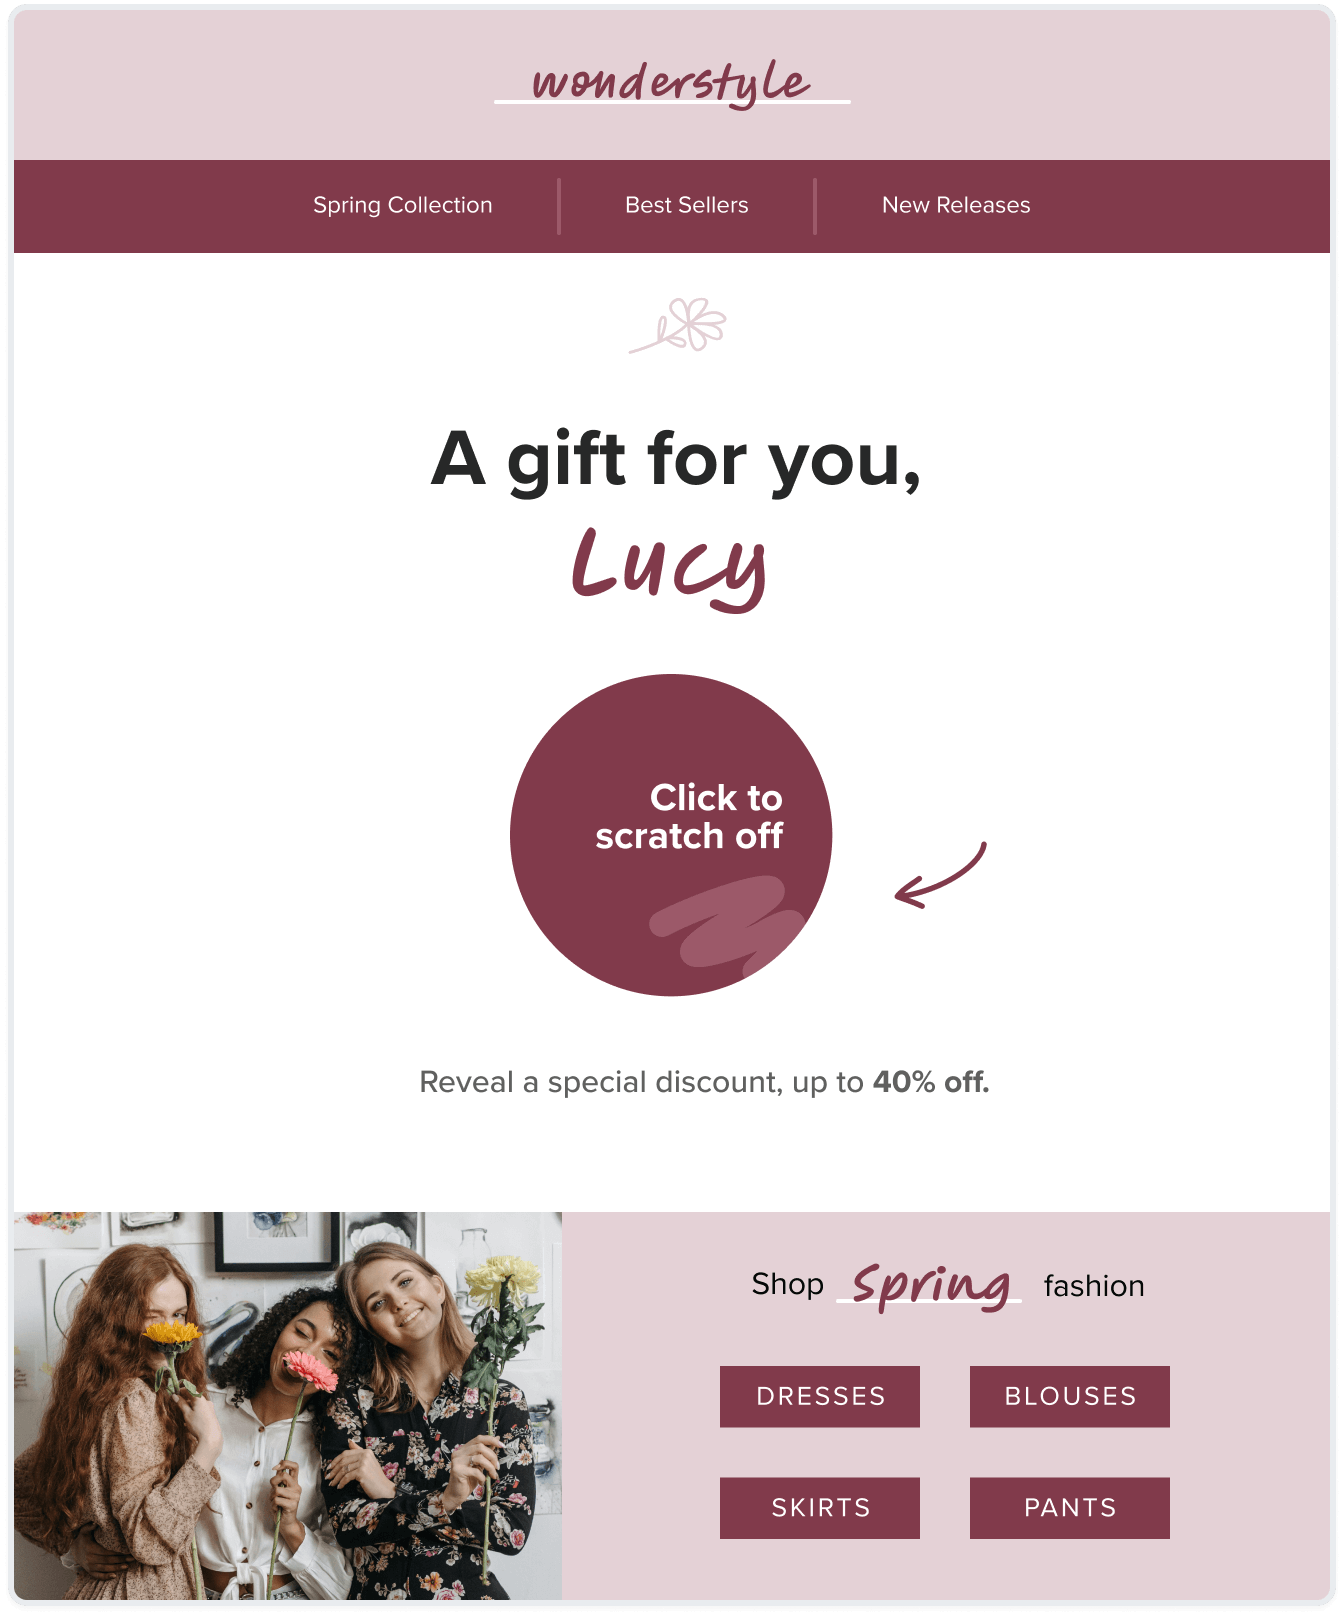Click the bold '40% off.' text
Viewport: 1342px width, 1616px height.
point(931,1082)
